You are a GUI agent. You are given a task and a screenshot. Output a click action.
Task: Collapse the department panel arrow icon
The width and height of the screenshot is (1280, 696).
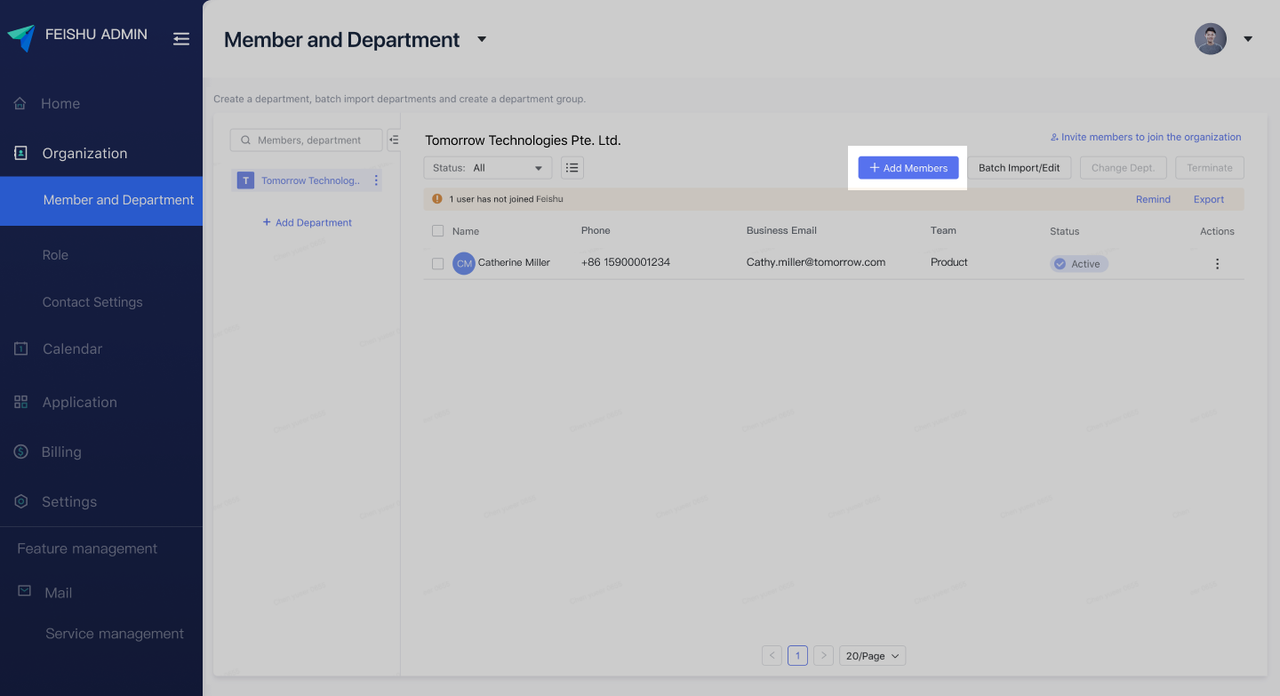(x=394, y=140)
